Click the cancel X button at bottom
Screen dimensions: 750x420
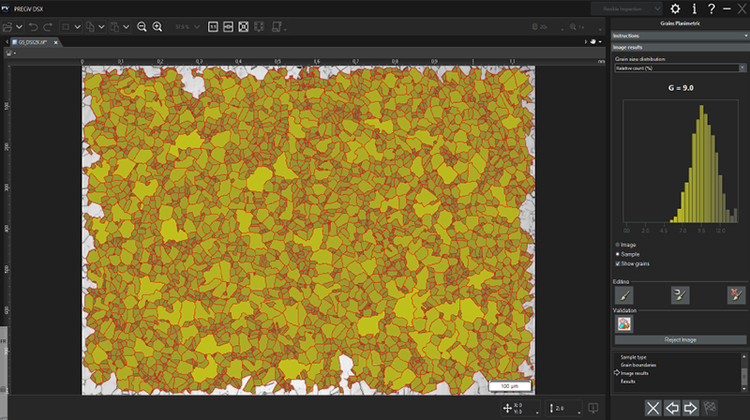click(652, 408)
